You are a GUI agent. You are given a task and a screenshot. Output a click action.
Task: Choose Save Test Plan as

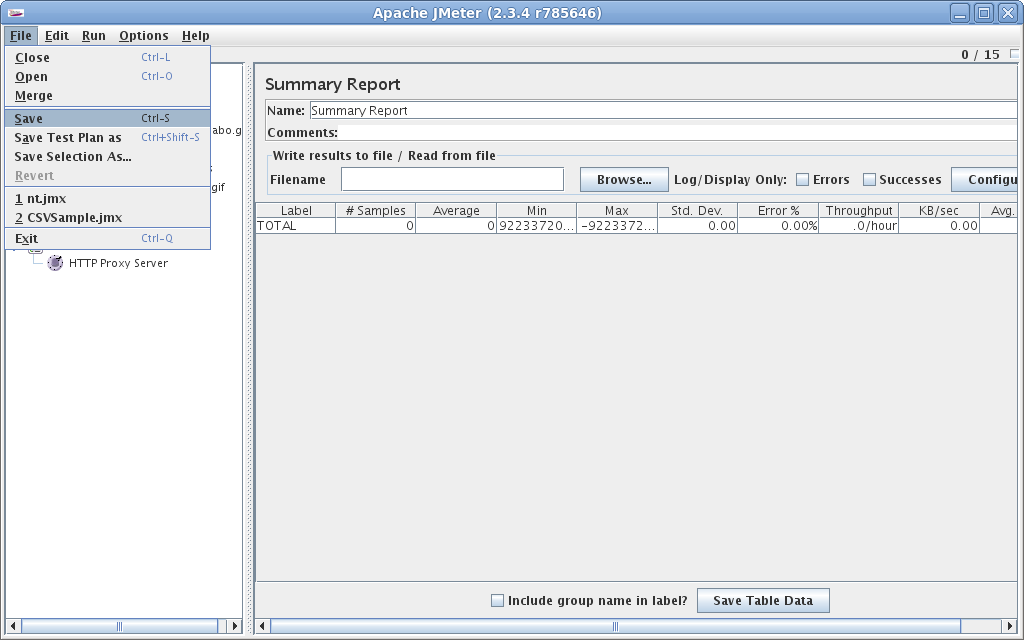click(108, 137)
